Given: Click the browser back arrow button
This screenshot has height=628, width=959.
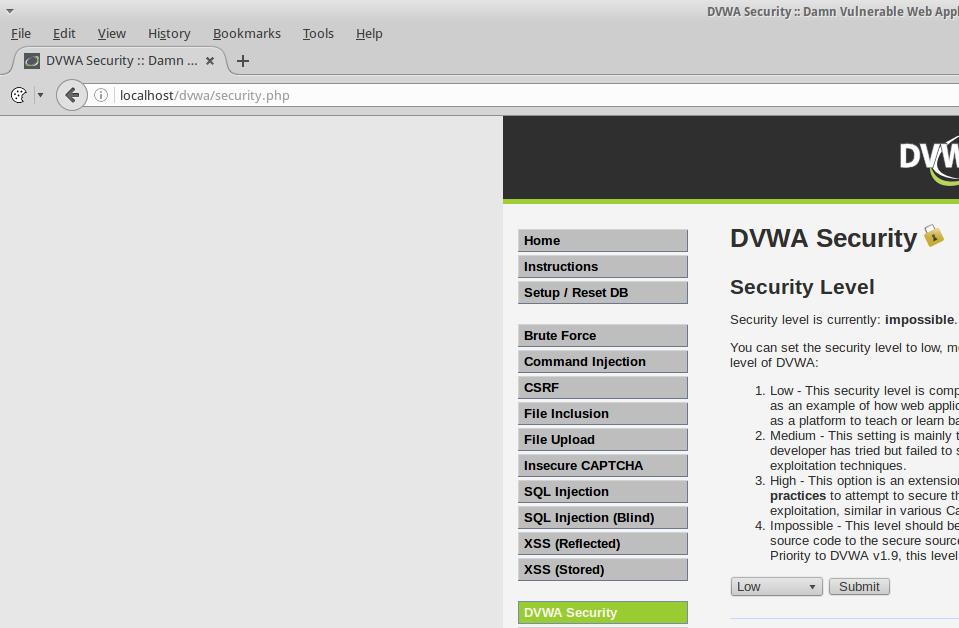Looking at the screenshot, I should [x=71, y=95].
